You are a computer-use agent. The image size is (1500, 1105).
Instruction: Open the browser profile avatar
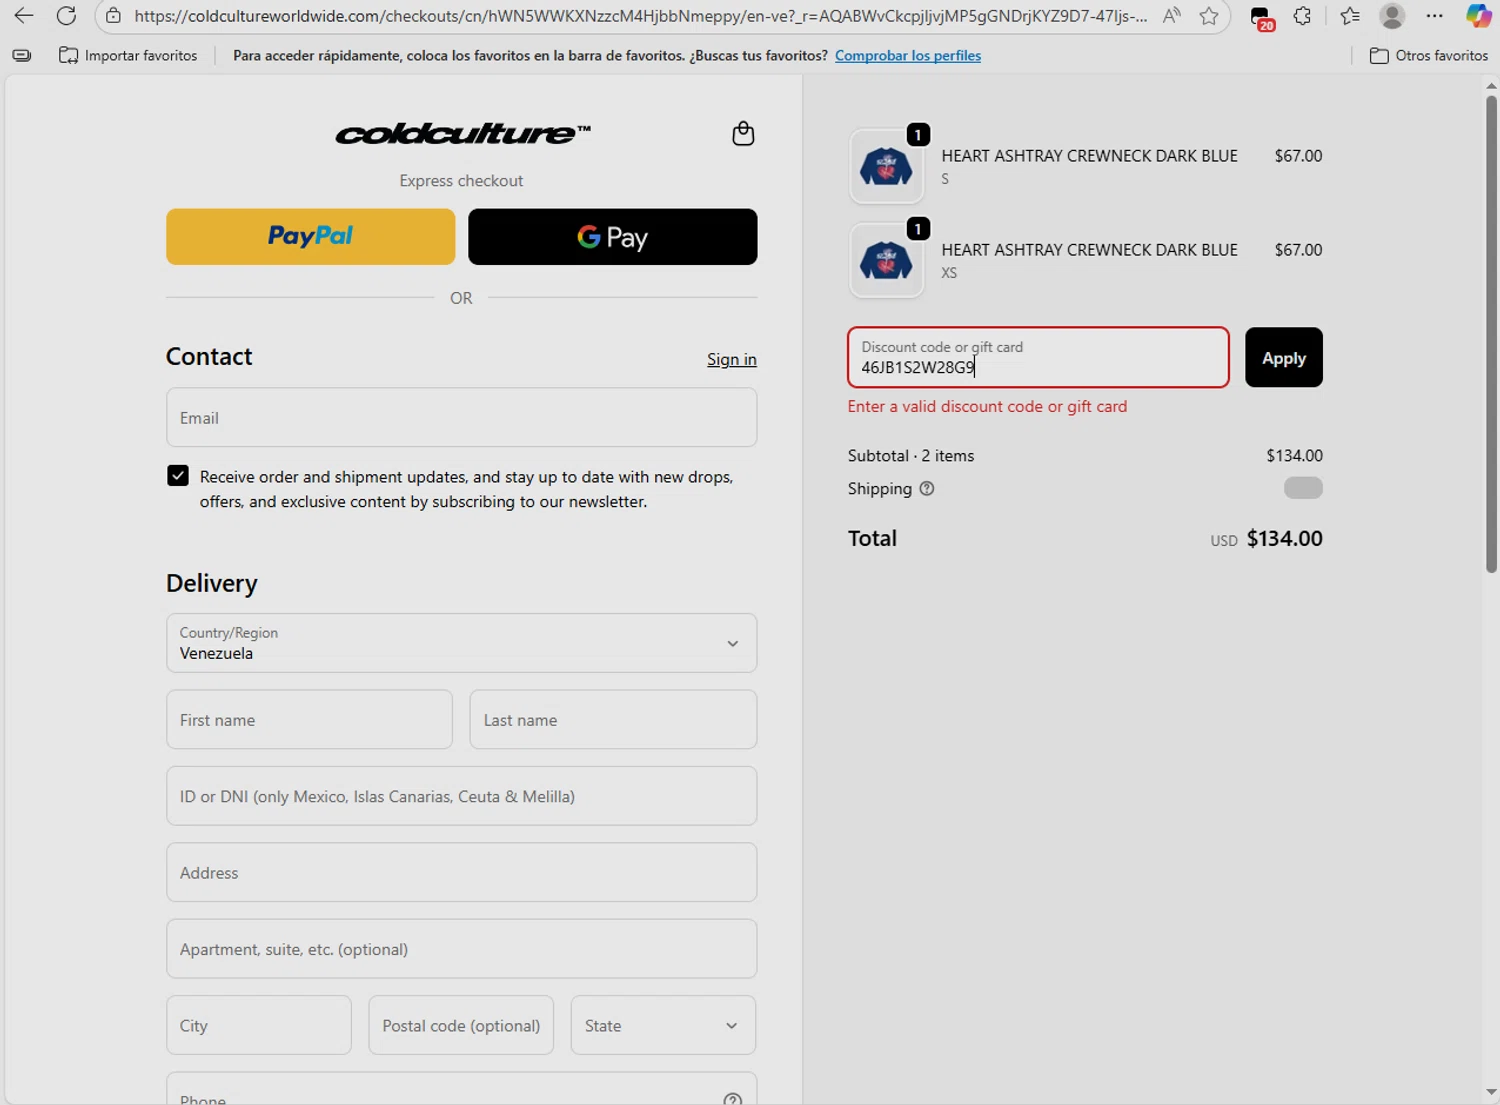pos(1392,16)
